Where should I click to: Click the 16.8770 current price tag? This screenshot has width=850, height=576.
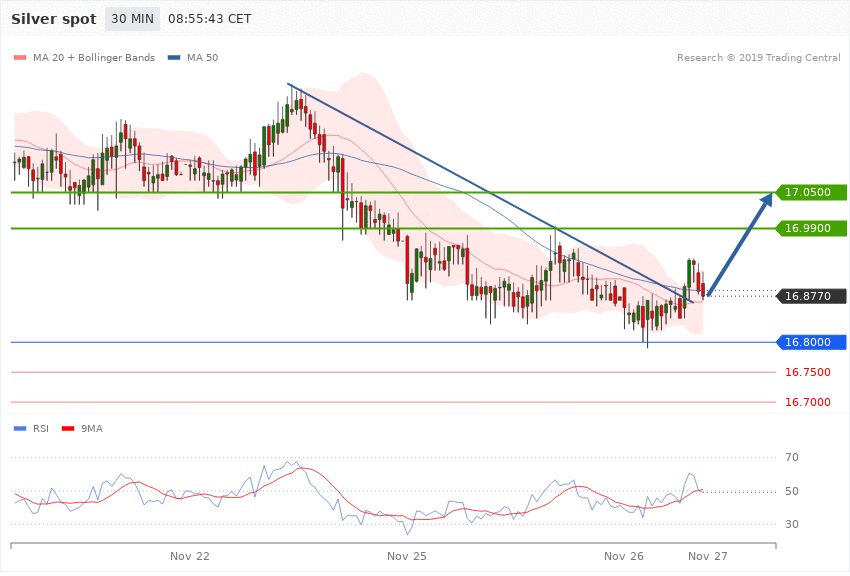pyautogui.click(x=811, y=296)
